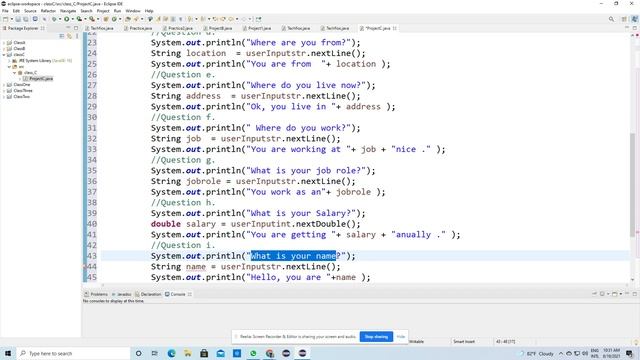Click the New Java Class icon
640x360 pixels.
pos(114,19)
